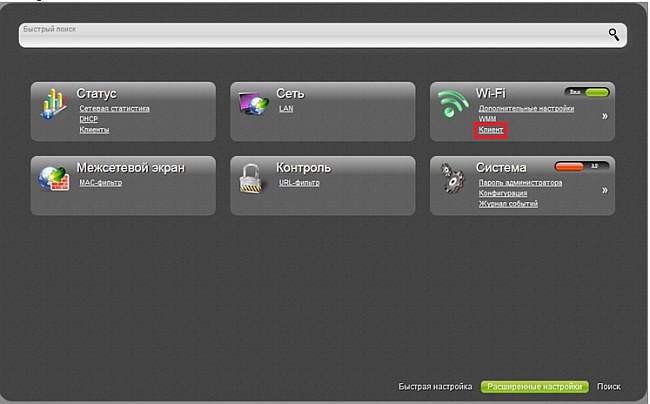
Task: Switch to Быстрая настройка mode
Action: [x=435, y=386]
